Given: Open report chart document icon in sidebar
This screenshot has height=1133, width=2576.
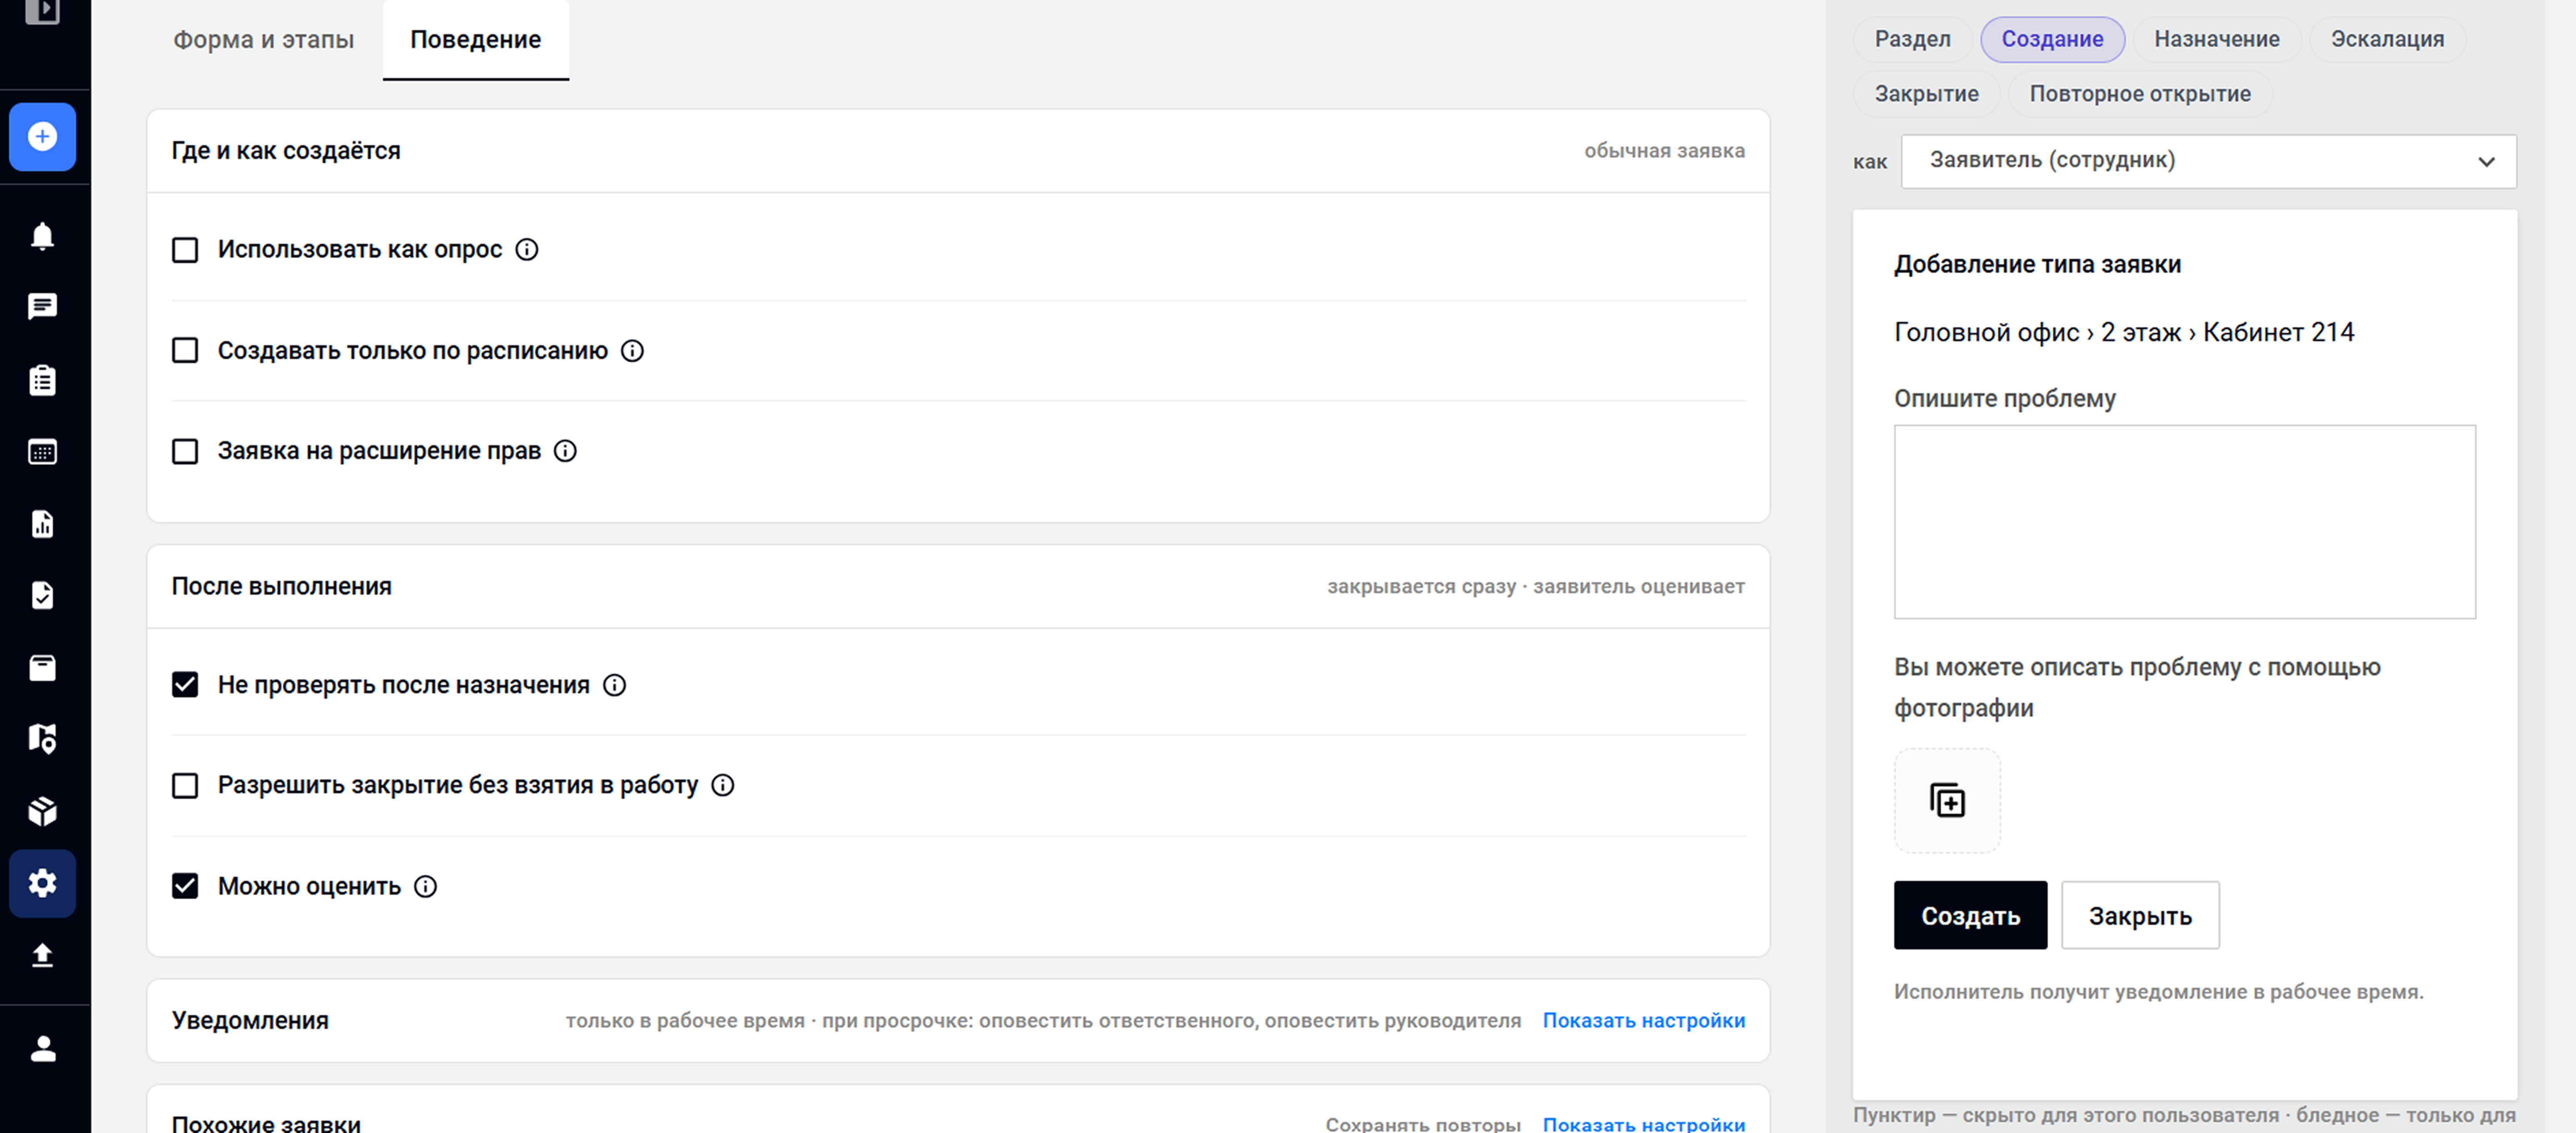Looking at the screenshot, I should [42, 524].
